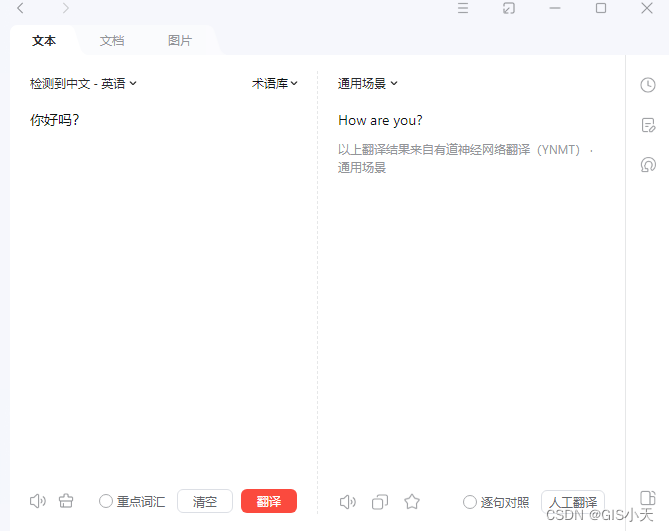Open the notes edit icon in sidebar
Screen dimensions: 669x531
point(648,125)
